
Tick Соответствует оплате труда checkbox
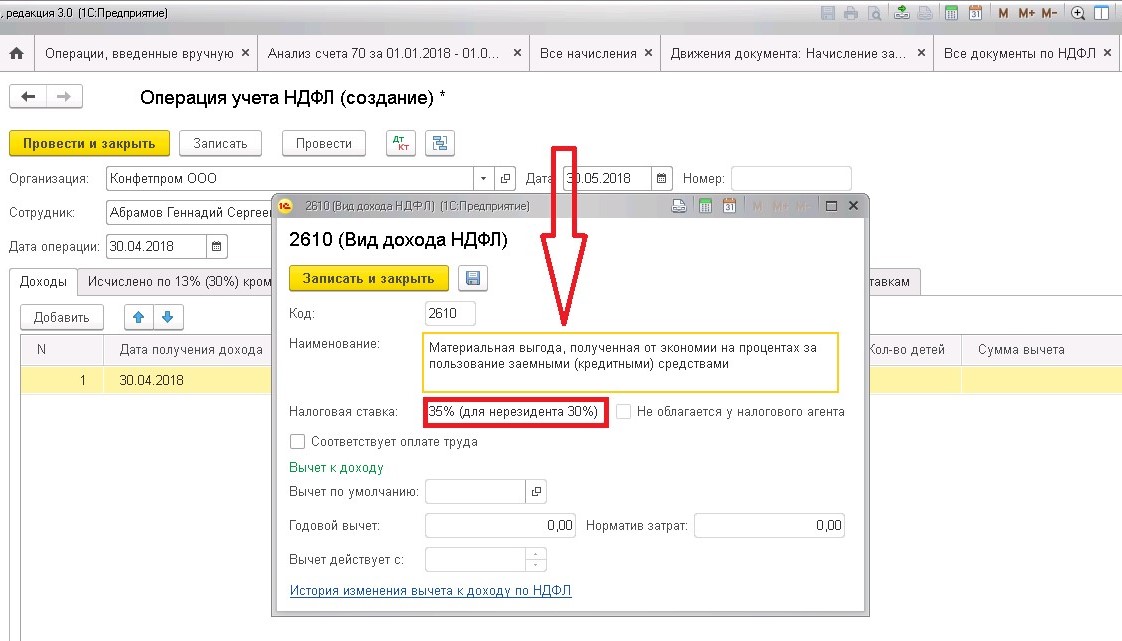(x=297, y=441)
